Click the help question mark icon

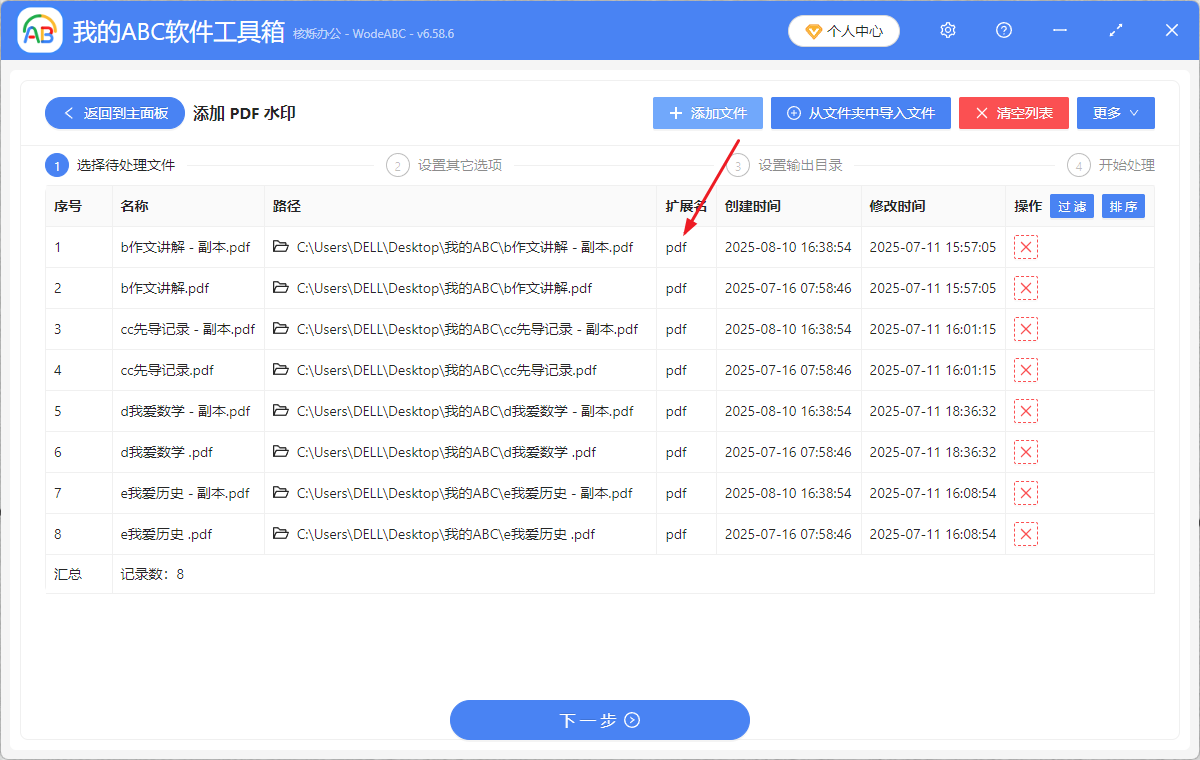pyautogui.click(x=1003, y=30)
